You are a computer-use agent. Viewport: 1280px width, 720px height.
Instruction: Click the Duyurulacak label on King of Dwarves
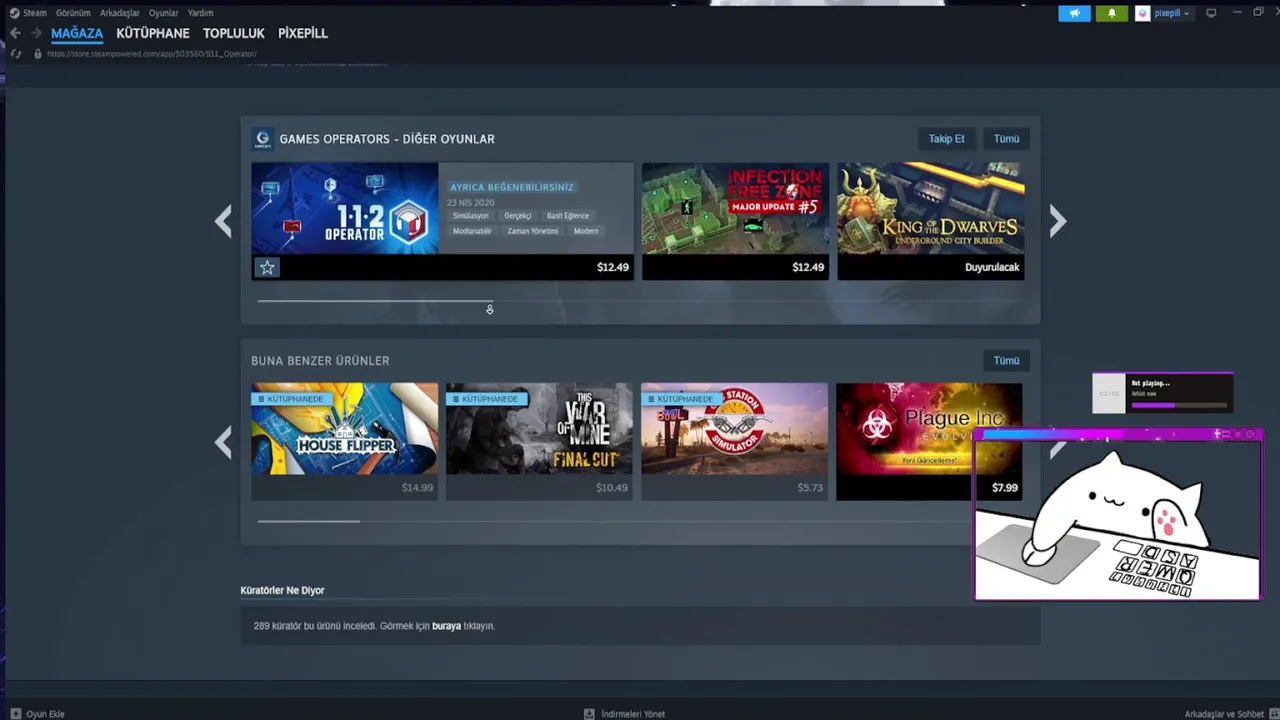[992, 267]
